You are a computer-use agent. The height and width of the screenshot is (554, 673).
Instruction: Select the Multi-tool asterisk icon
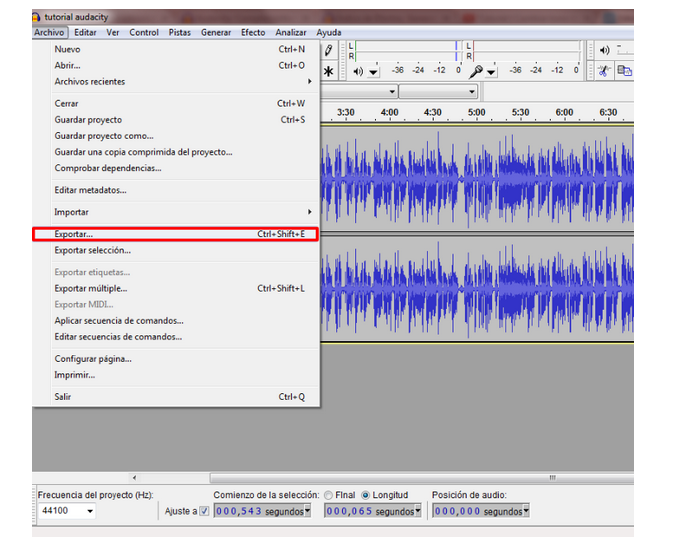[x=328, y=71]
